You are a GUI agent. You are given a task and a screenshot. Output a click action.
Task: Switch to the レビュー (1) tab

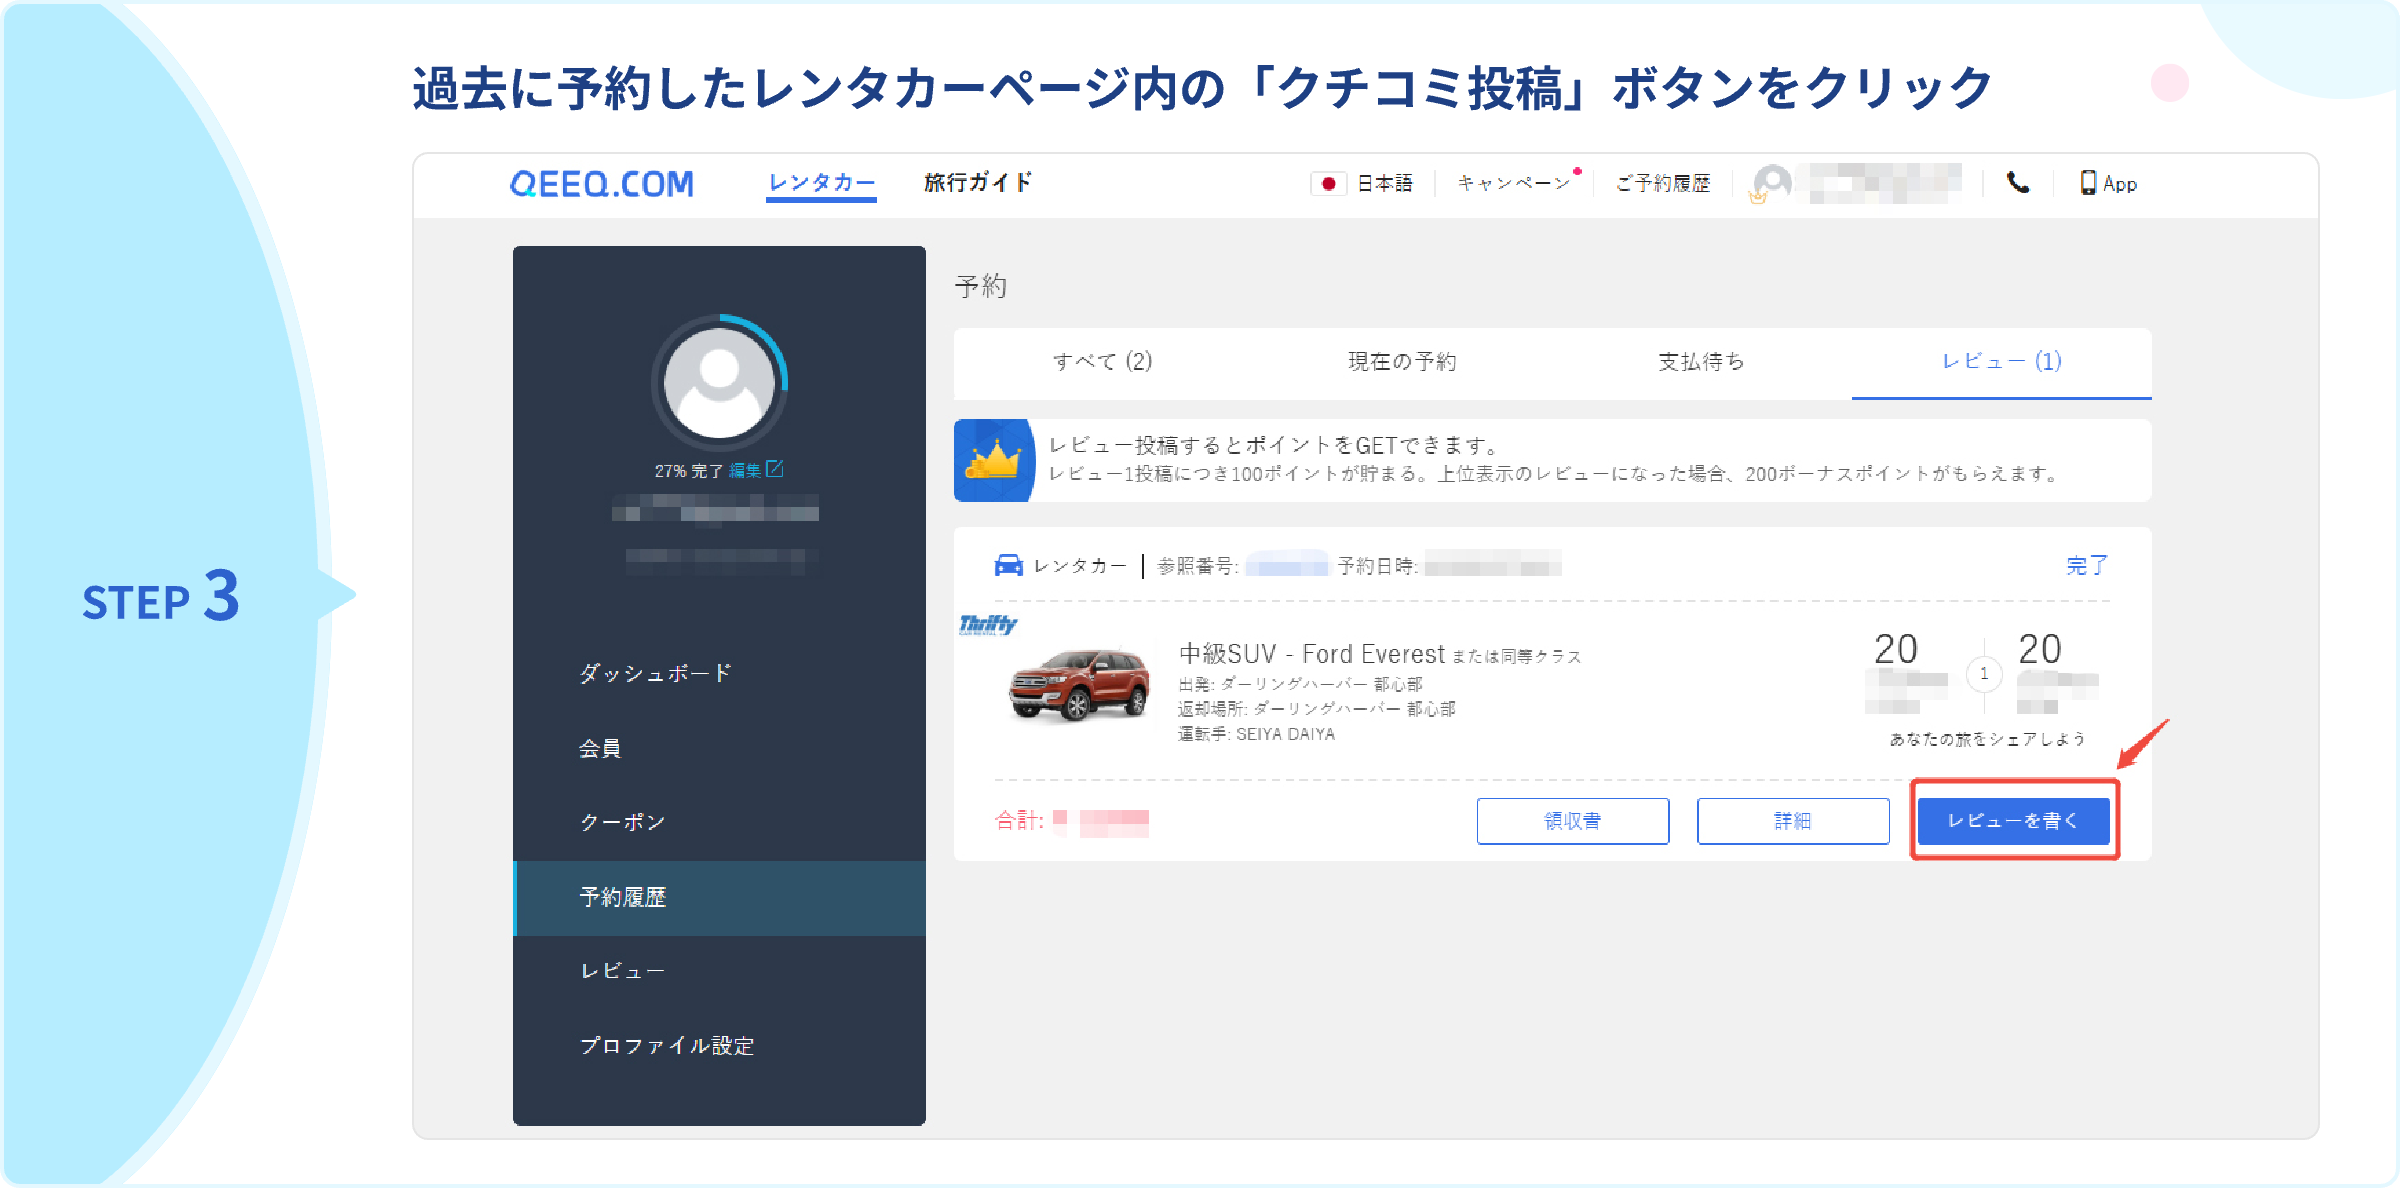(x=2001, y=362)
